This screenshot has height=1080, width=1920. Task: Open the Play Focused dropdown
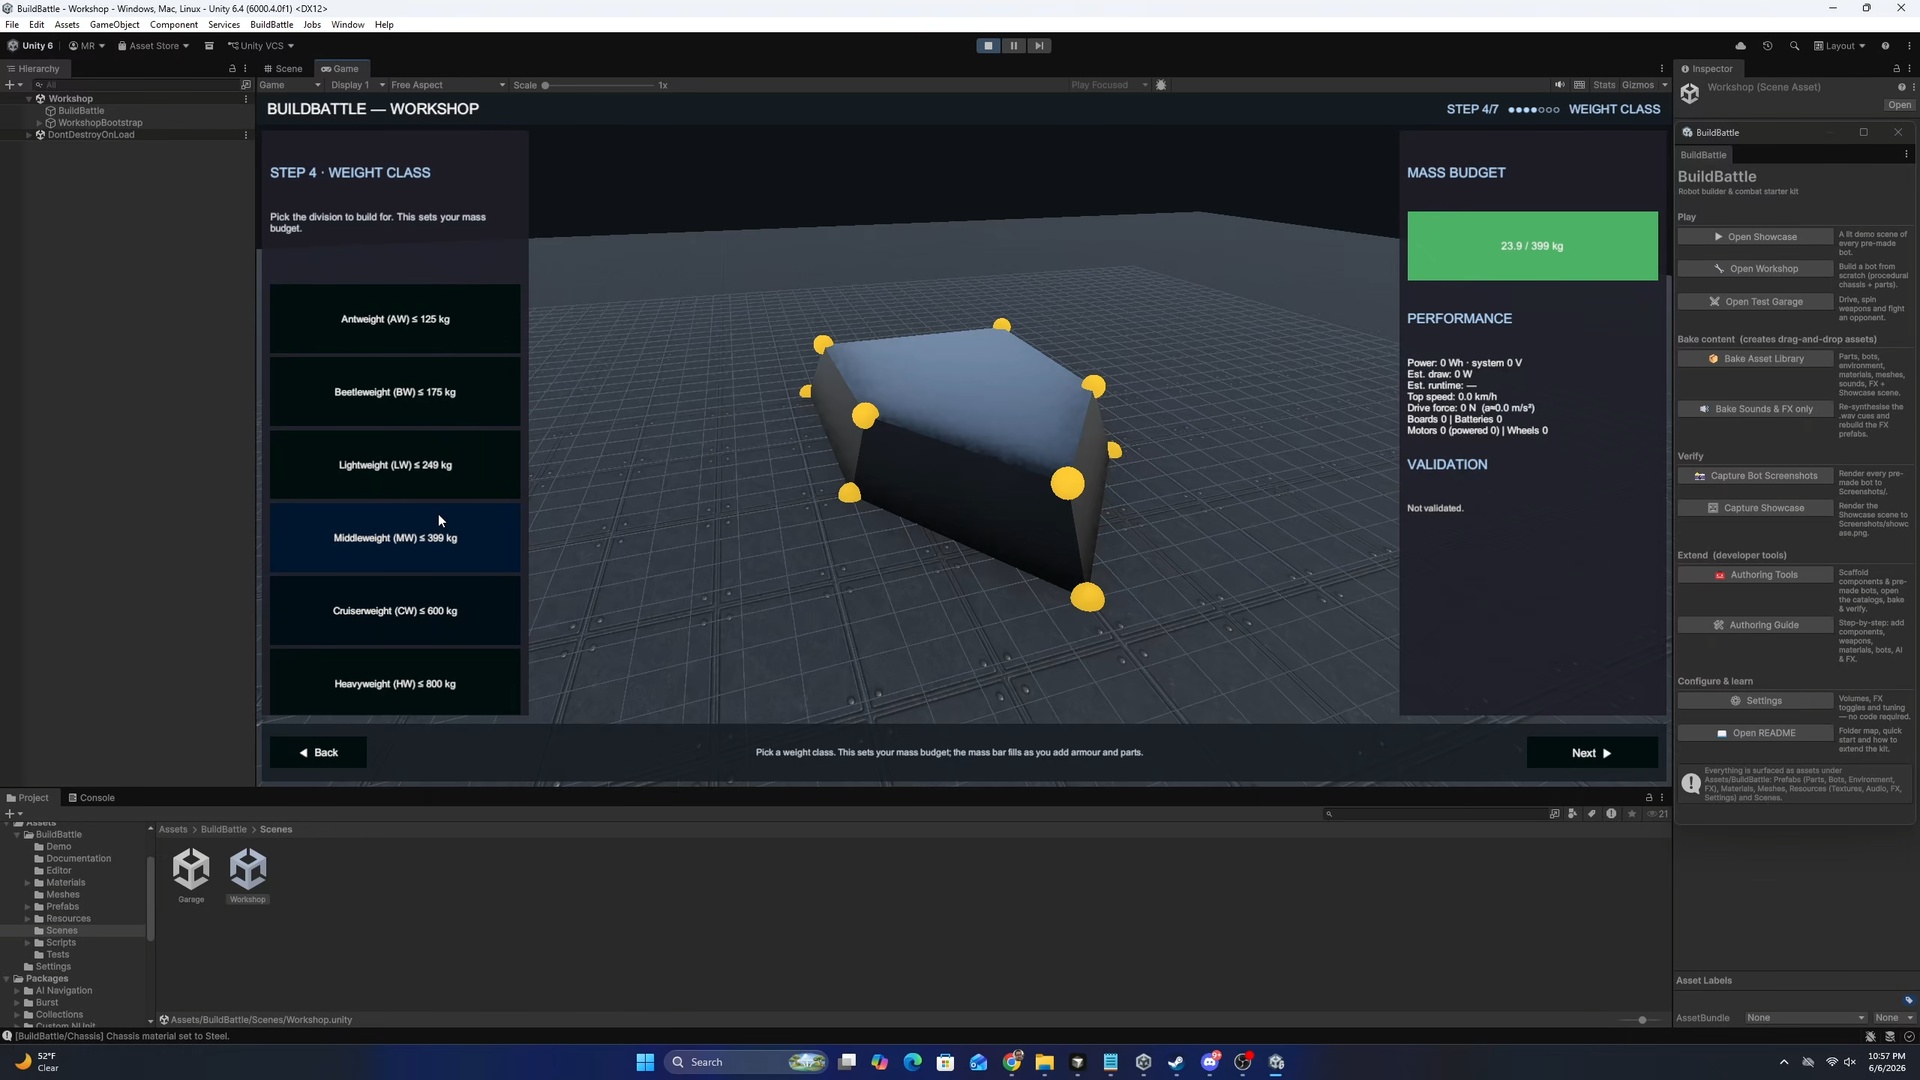[x=1109, y=85]
